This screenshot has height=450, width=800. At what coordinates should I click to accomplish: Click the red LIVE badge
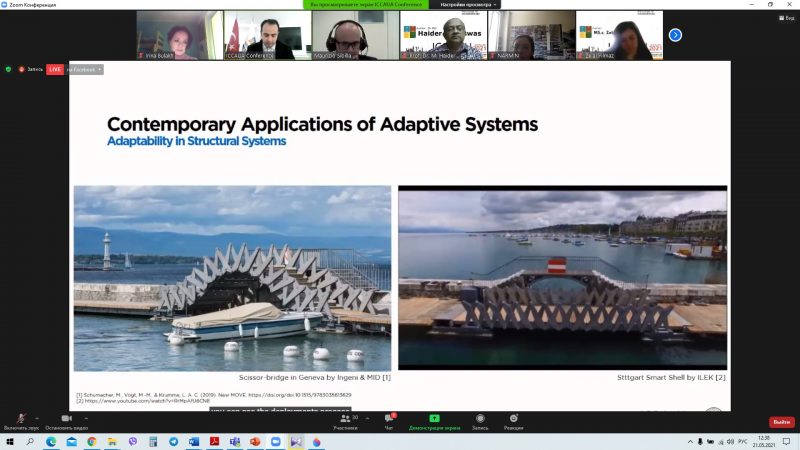55,69
